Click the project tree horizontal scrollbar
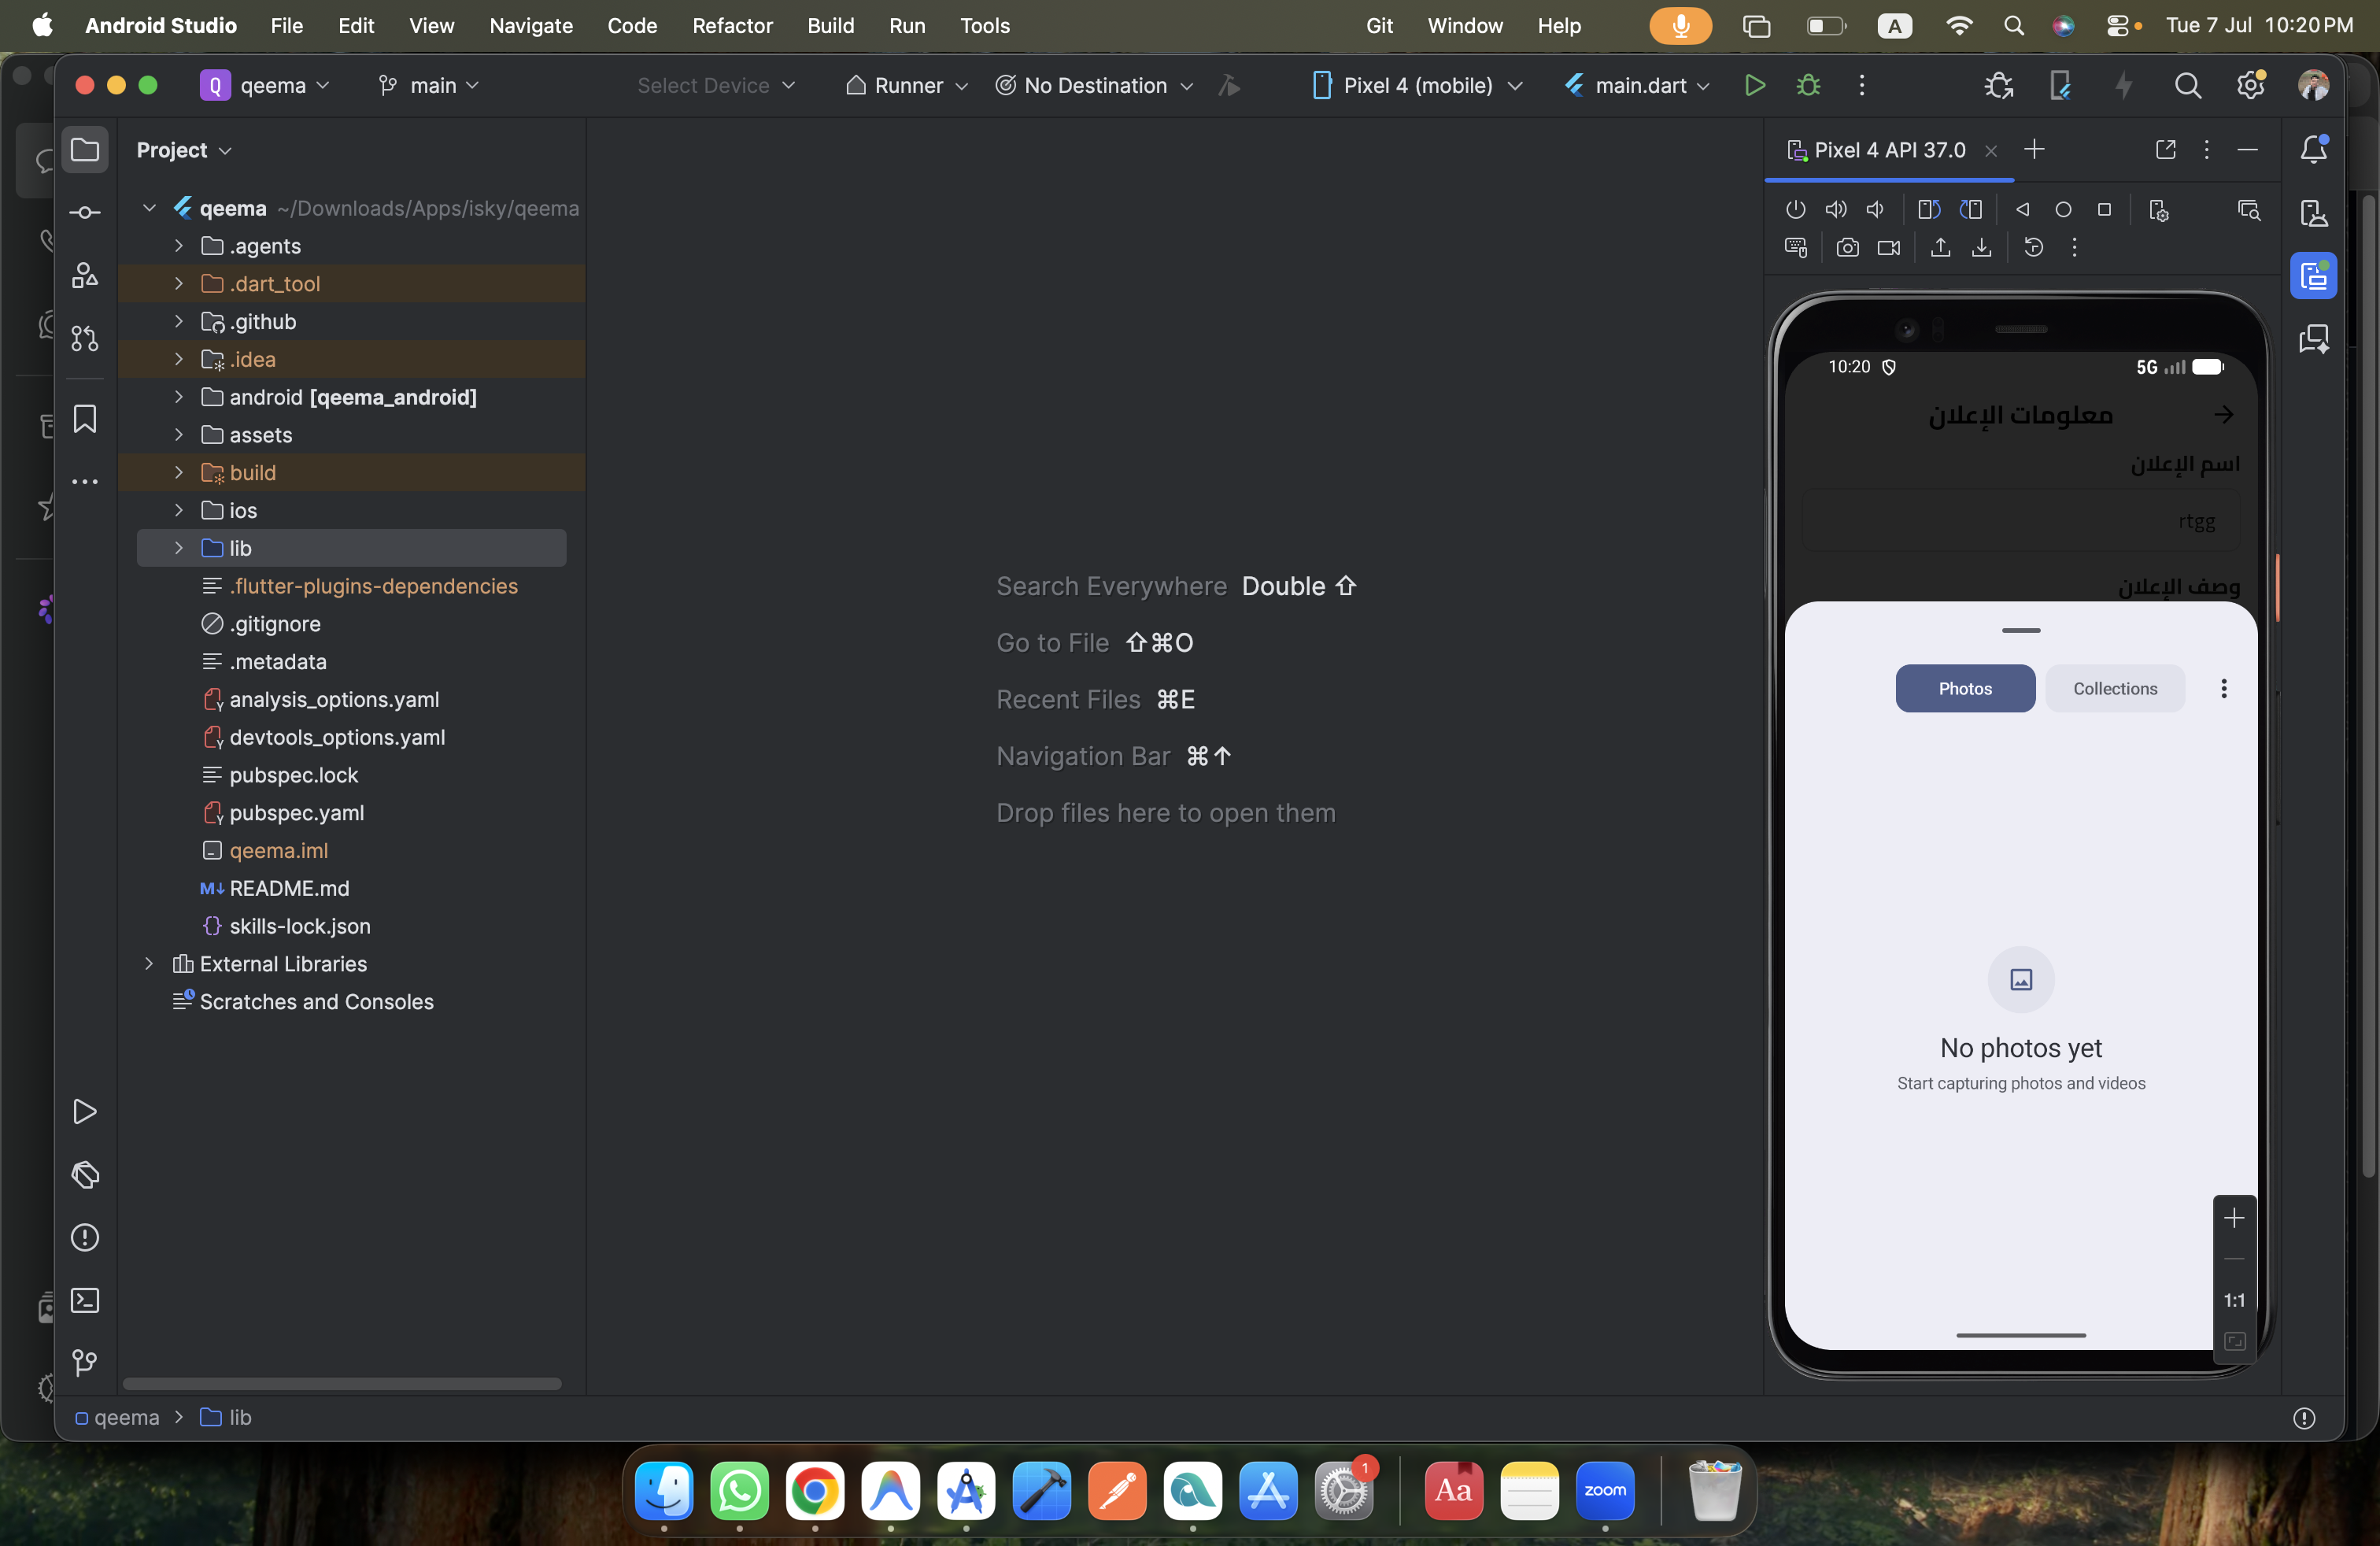This screenshot has height=1546, width=2380. point(341,1384)
